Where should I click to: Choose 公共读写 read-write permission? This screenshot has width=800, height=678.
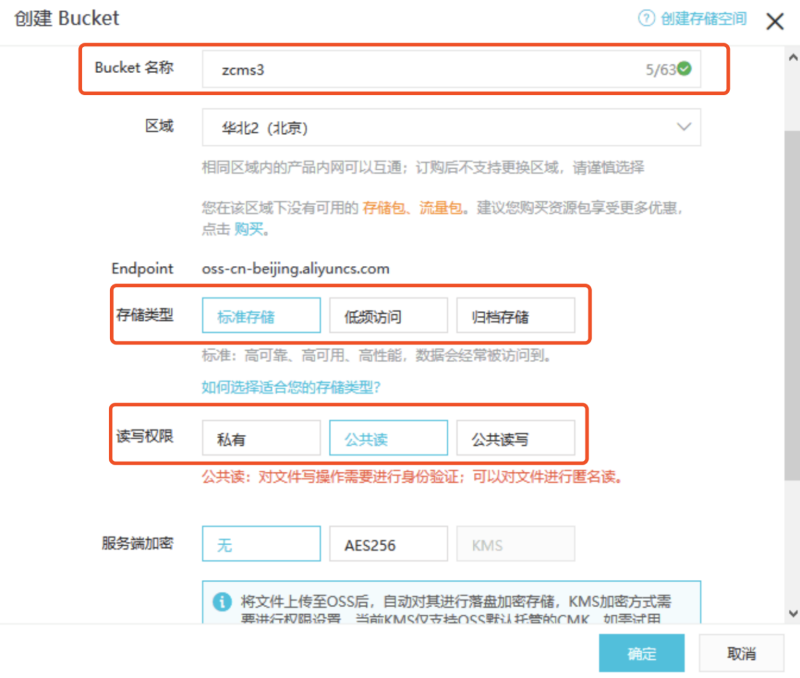click(x=516, y=437)
